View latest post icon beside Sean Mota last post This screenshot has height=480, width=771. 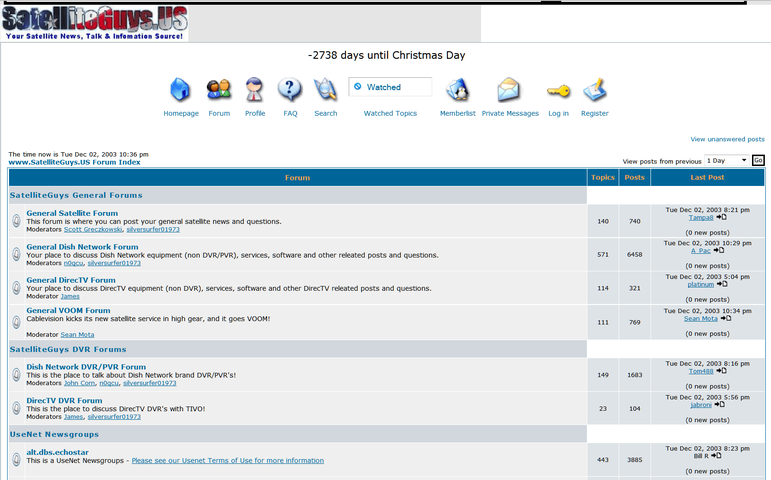tap(726, 318)
